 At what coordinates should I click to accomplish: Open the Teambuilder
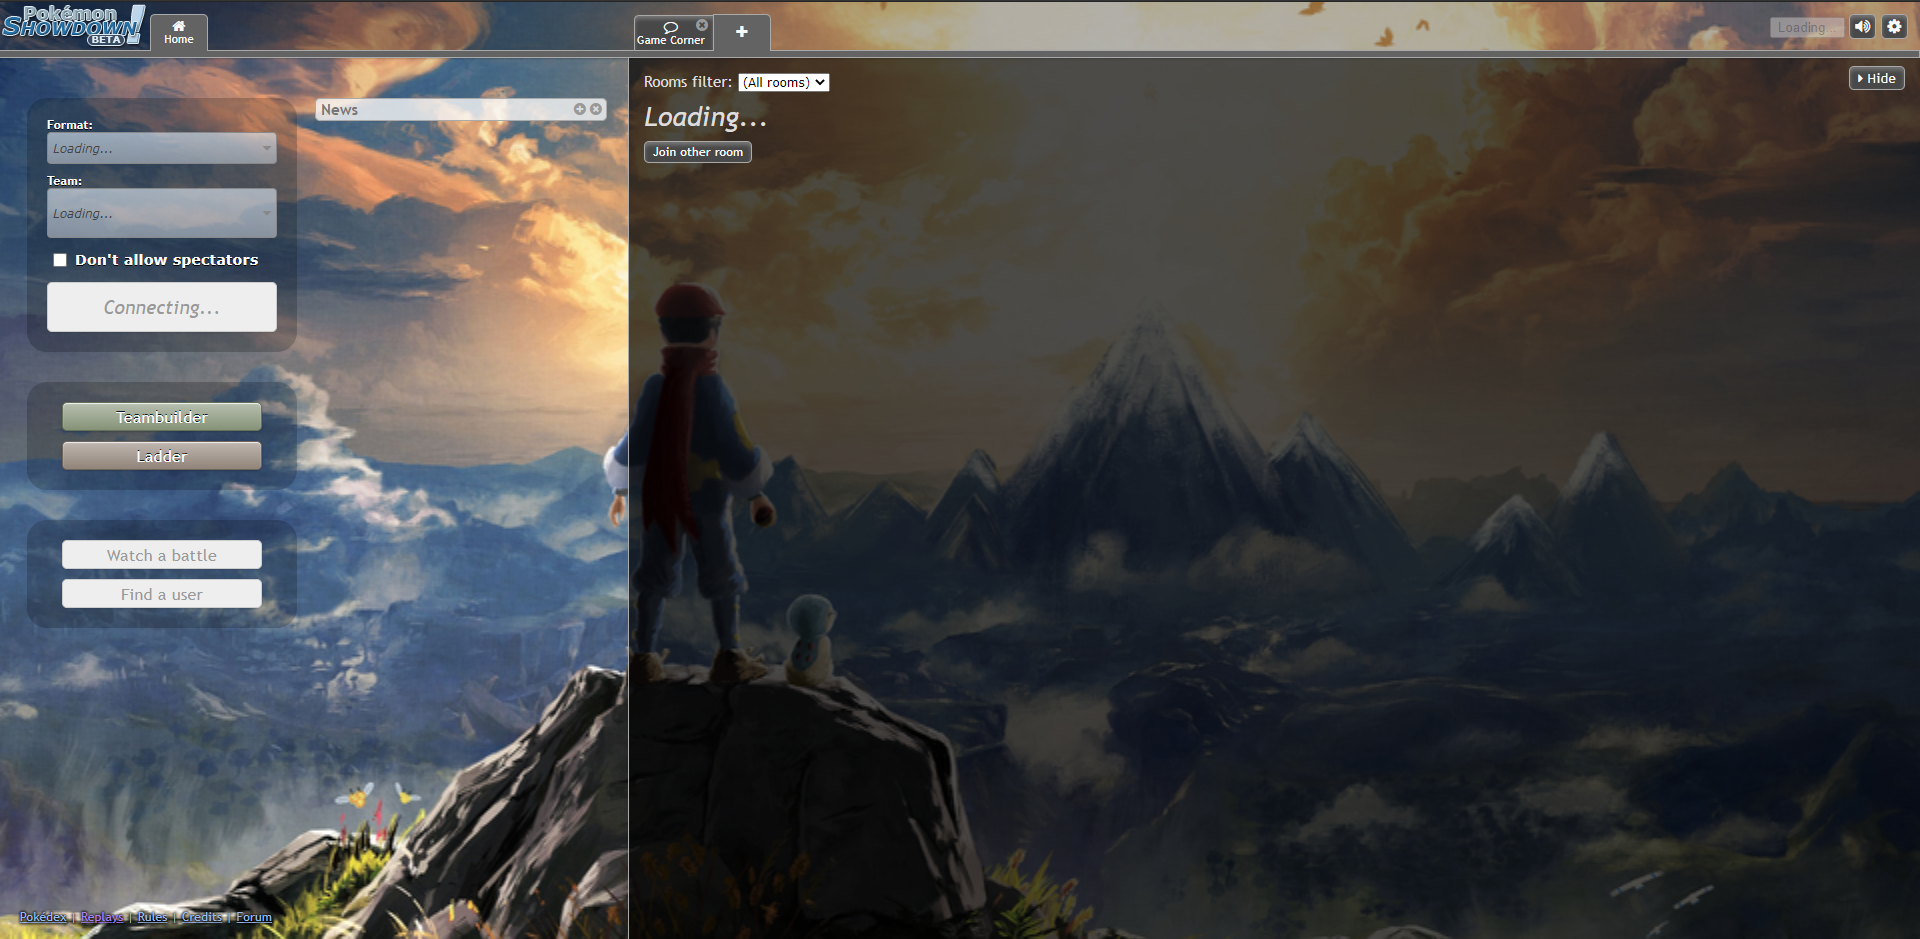pyautogui.click(x=162, y=417)
